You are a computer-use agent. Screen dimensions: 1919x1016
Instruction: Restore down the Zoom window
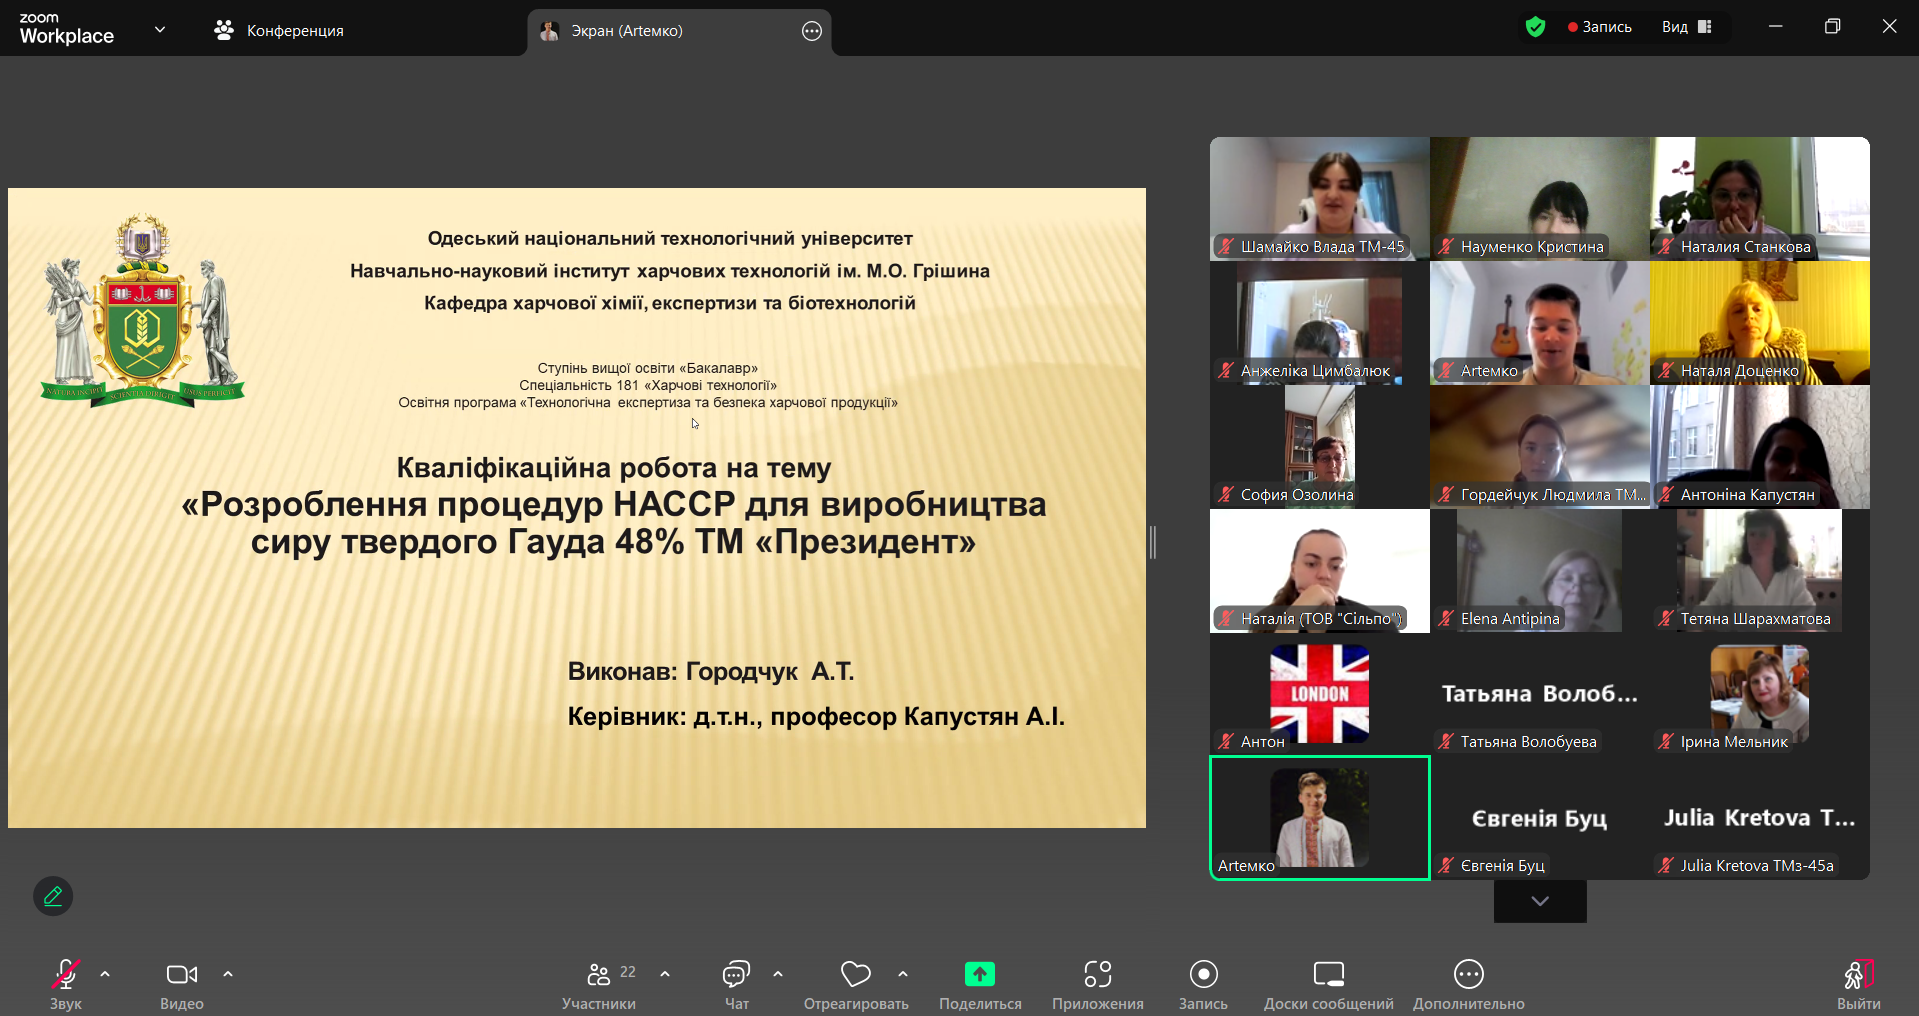coord(1832,27)
